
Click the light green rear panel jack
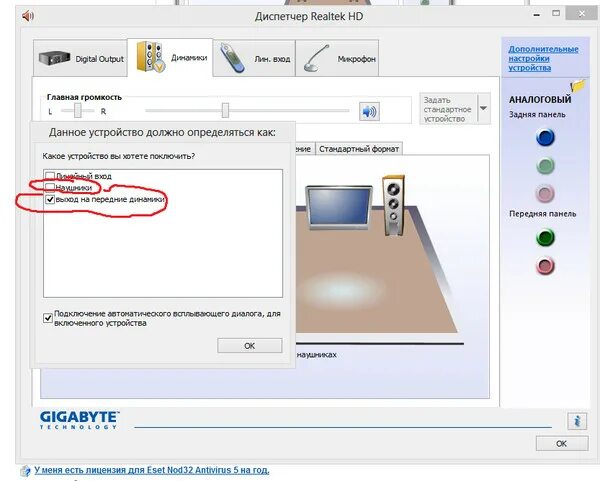[x=545, y=166]
